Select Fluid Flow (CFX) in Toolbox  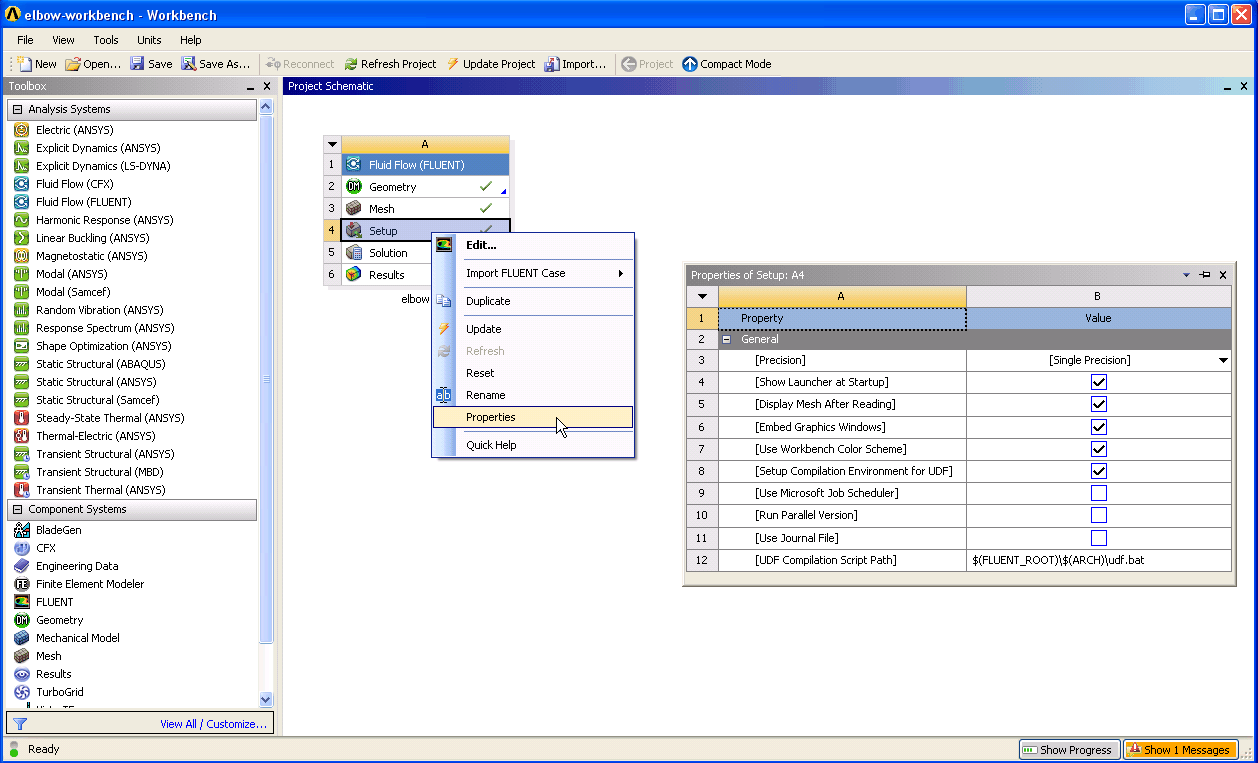[x=75, y=184]
